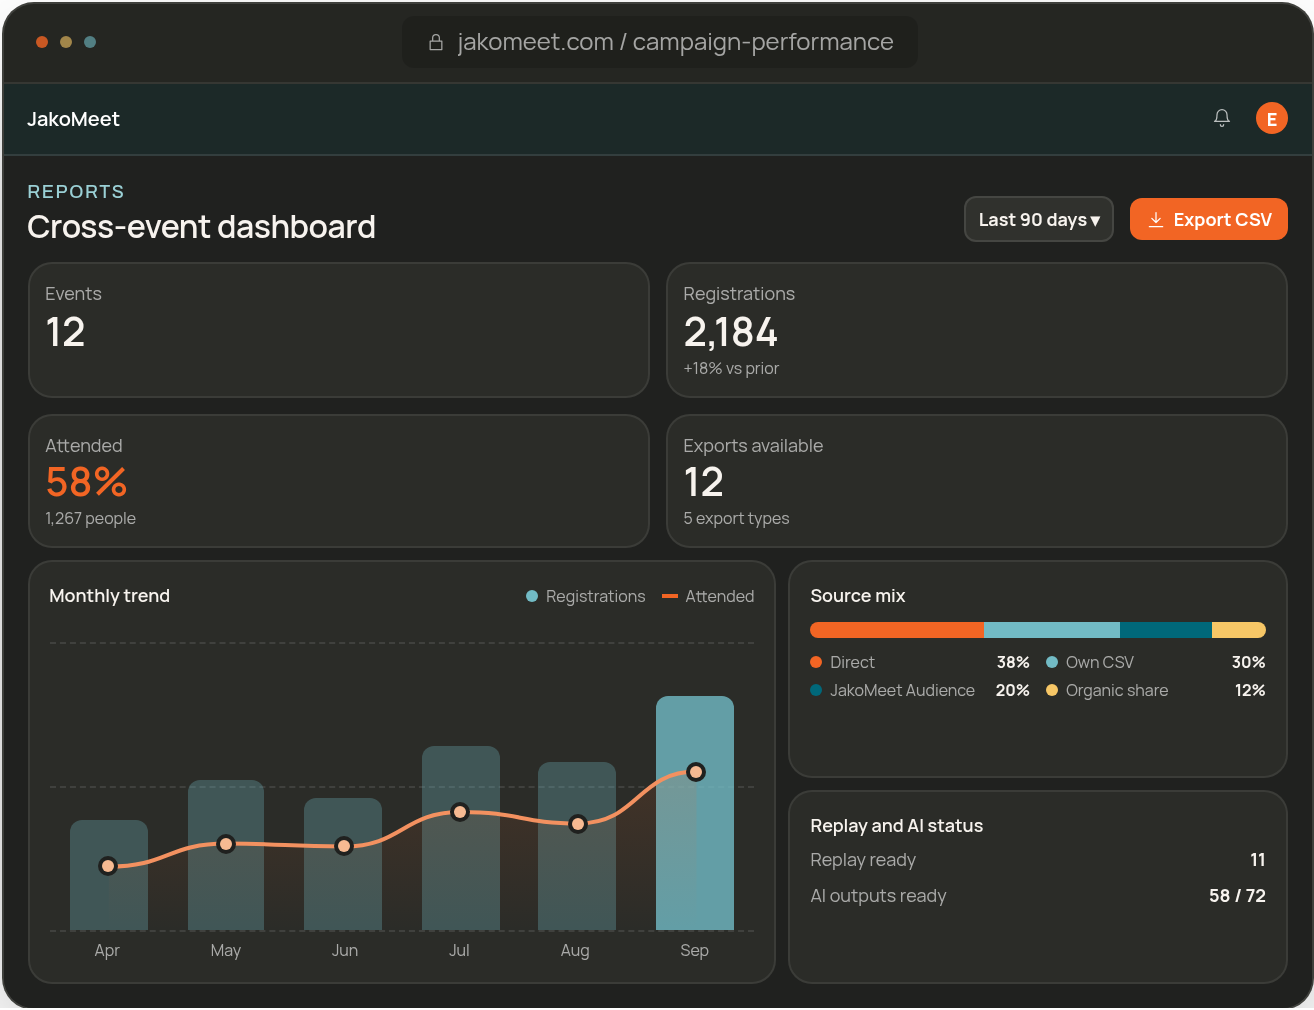Screen dimensions: 1314x1010
Task: Click the Export CSV button
Action: (x=1208, y=219)
